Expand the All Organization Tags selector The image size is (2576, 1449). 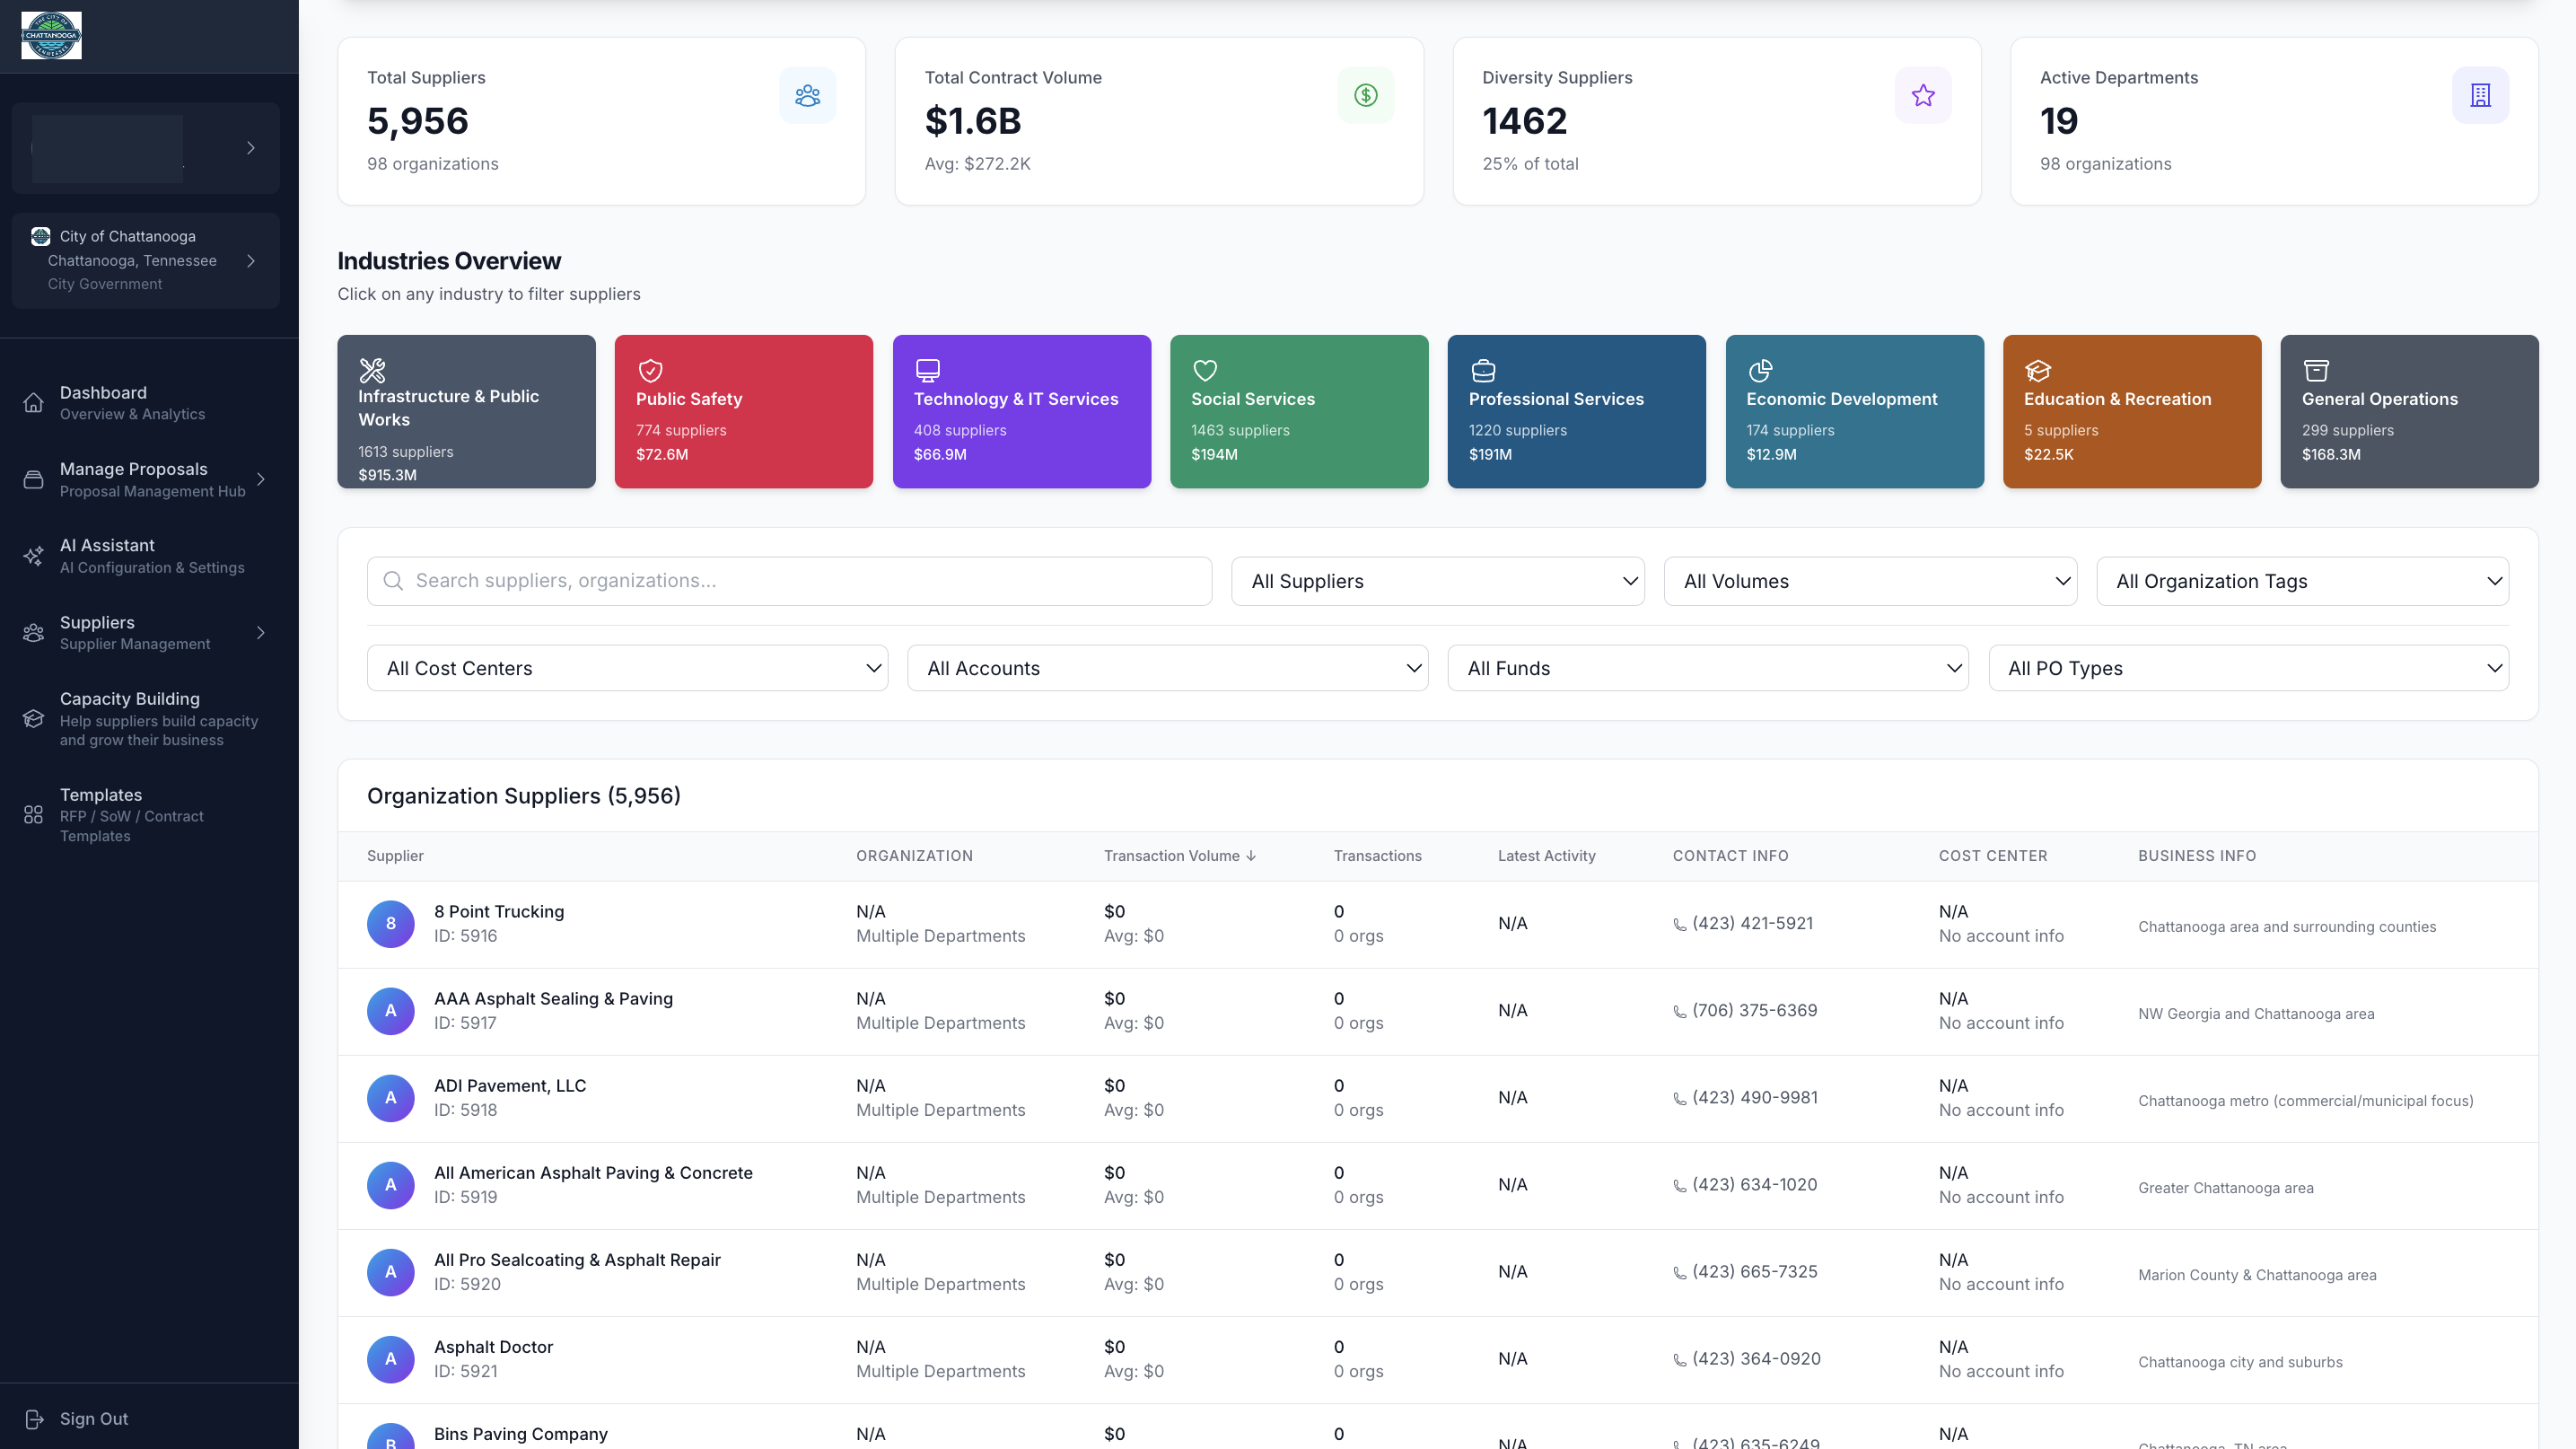[x=2302, y=581]
